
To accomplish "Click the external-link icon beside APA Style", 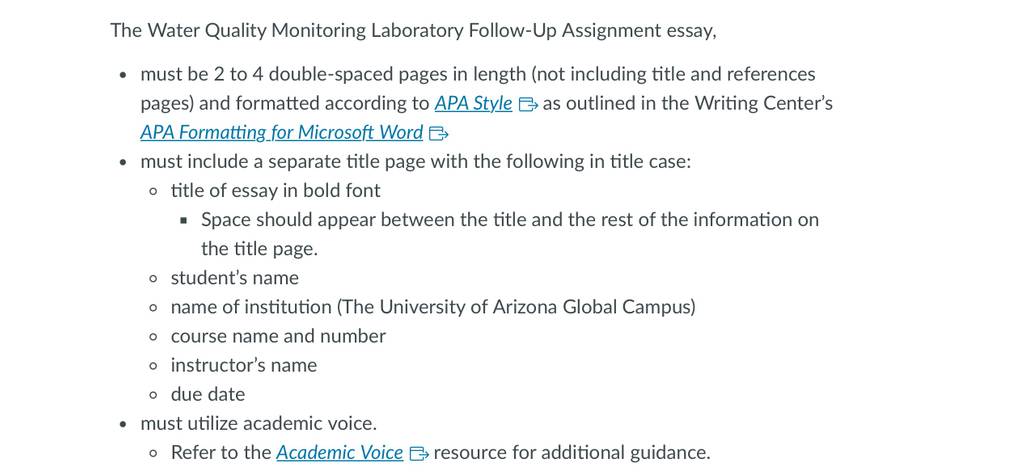I will tap(528, 105).
